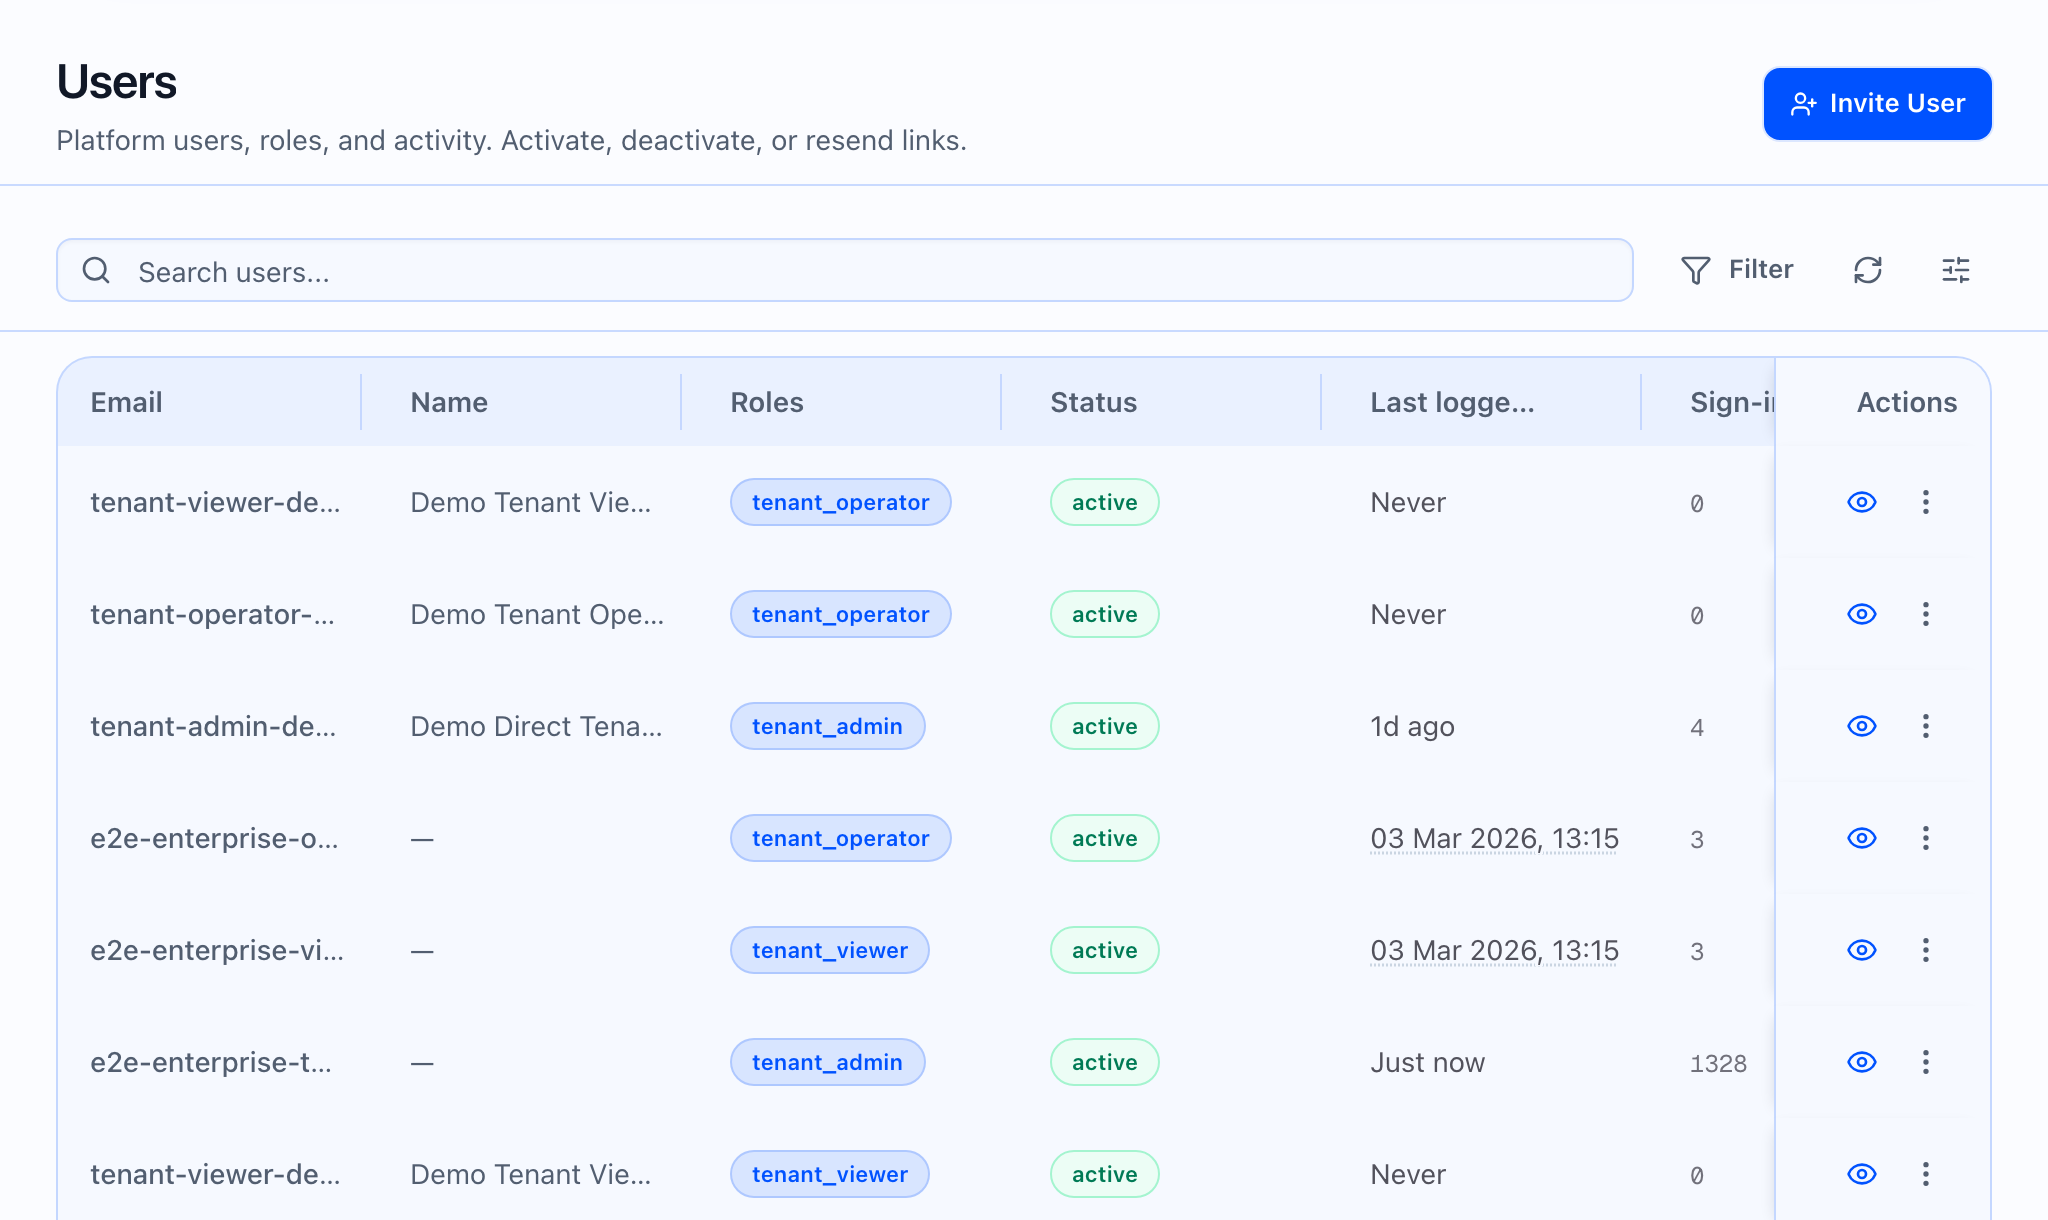Click last login date for e2e-enterprise-vi... row

(x=1494, y=950)
